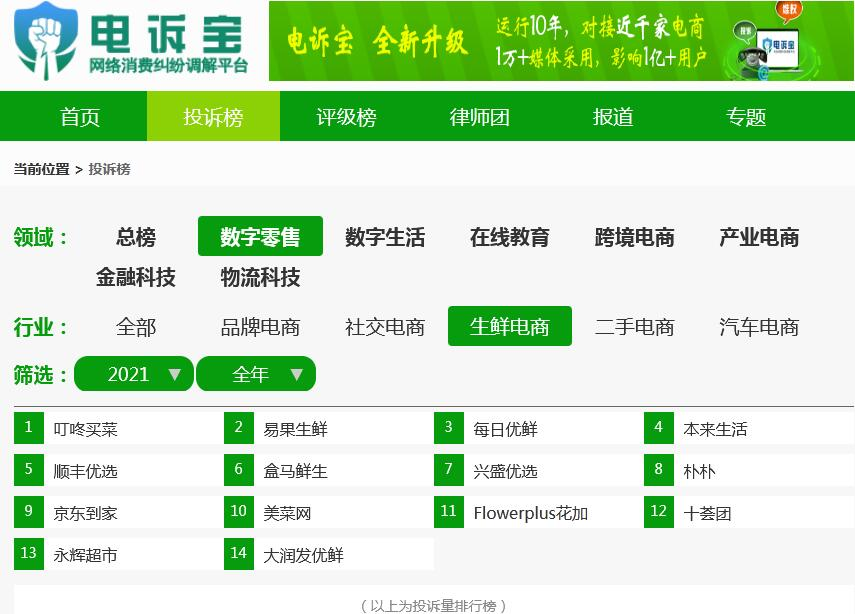Open rank 14 大润发优鲜
The height and width of the screenshot is (614, 855).
(x=329, y=554)
